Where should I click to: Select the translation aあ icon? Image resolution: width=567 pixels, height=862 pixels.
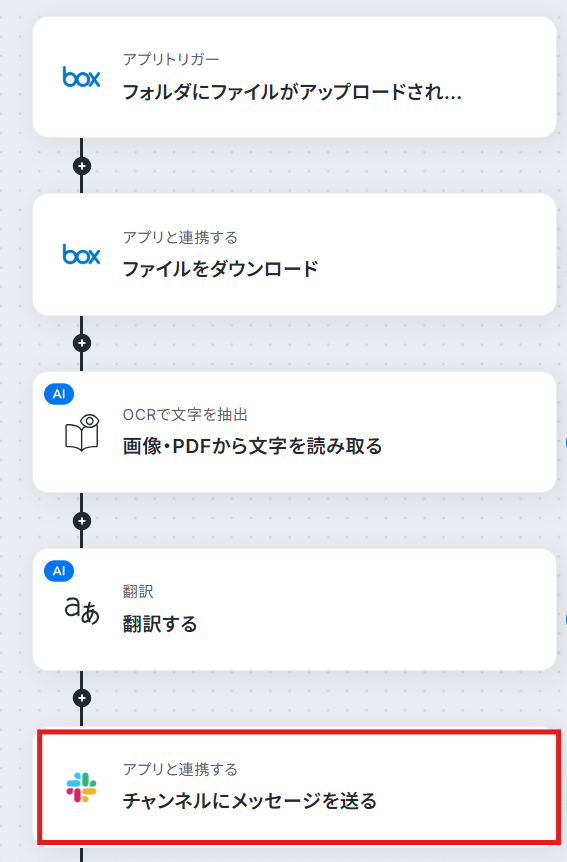tap(82, 611)
